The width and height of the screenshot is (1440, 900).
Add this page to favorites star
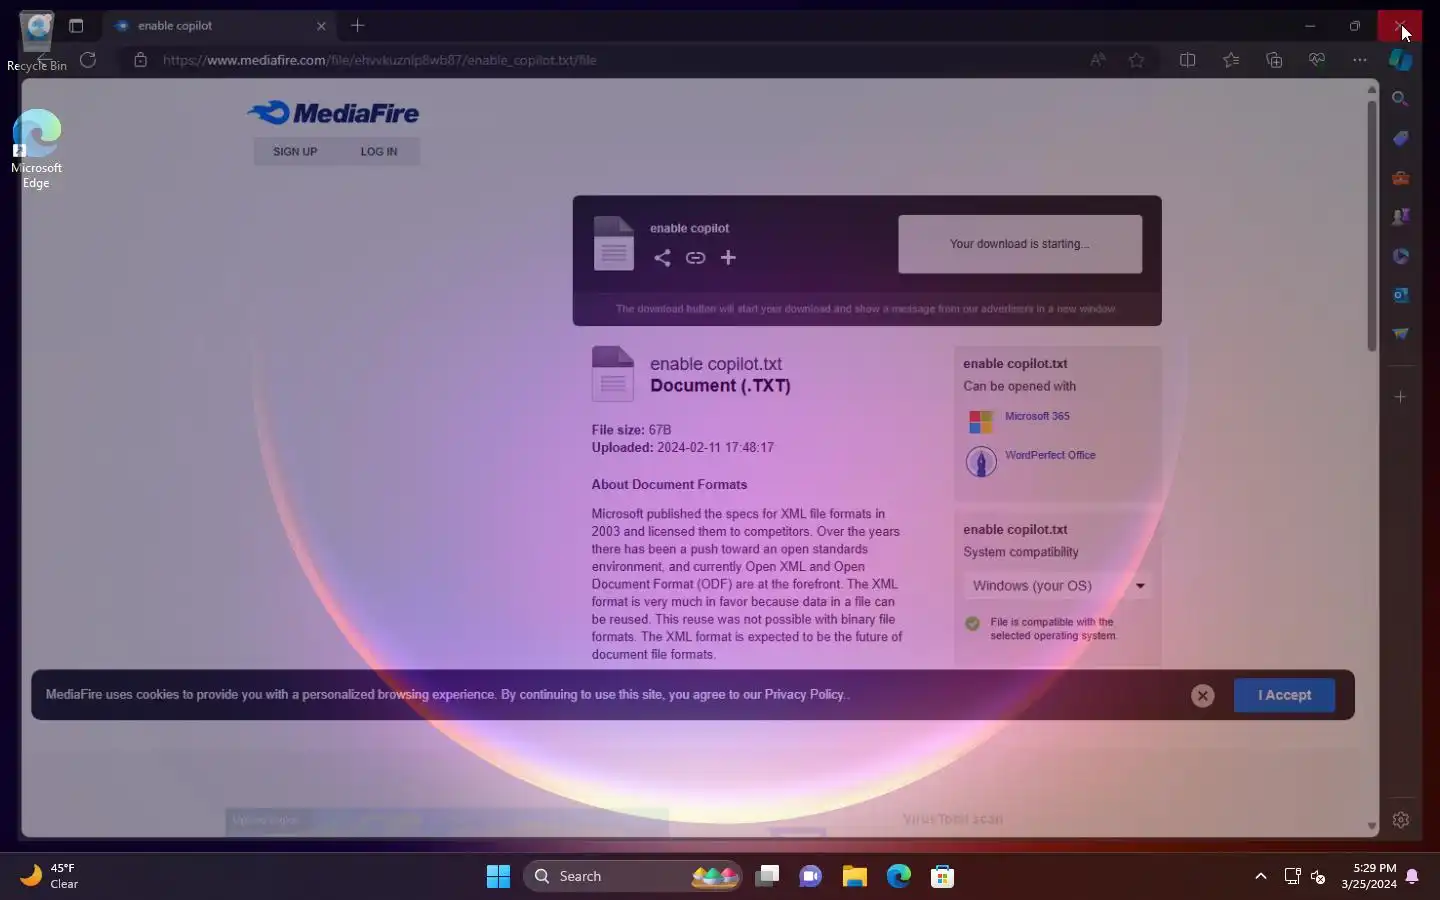[1137, 60]
